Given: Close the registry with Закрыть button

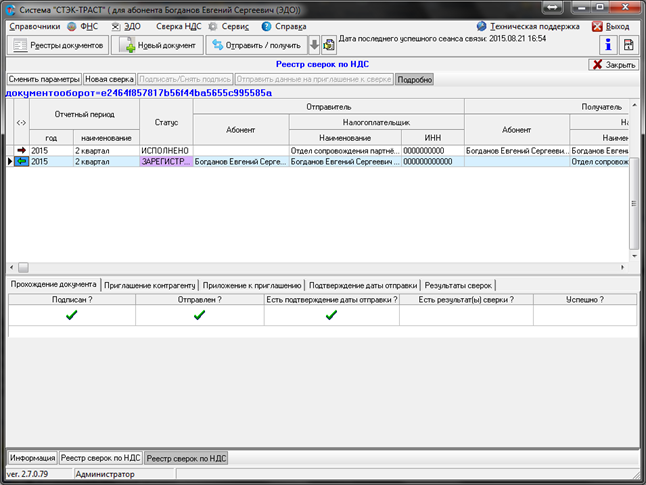Looking at the screenshot, I should (613, 65).
